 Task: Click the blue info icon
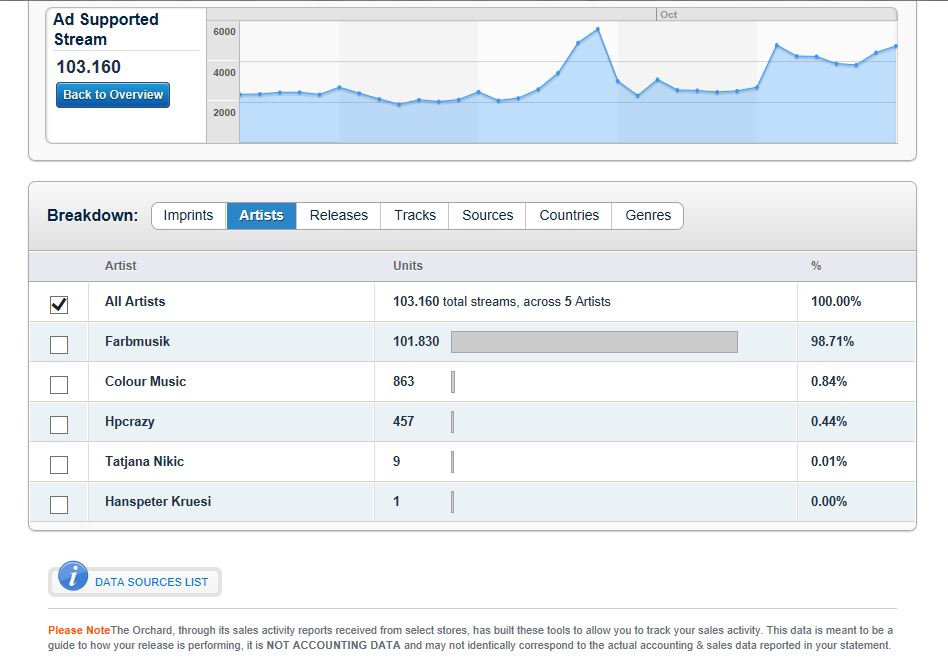(x=73, y=576)
